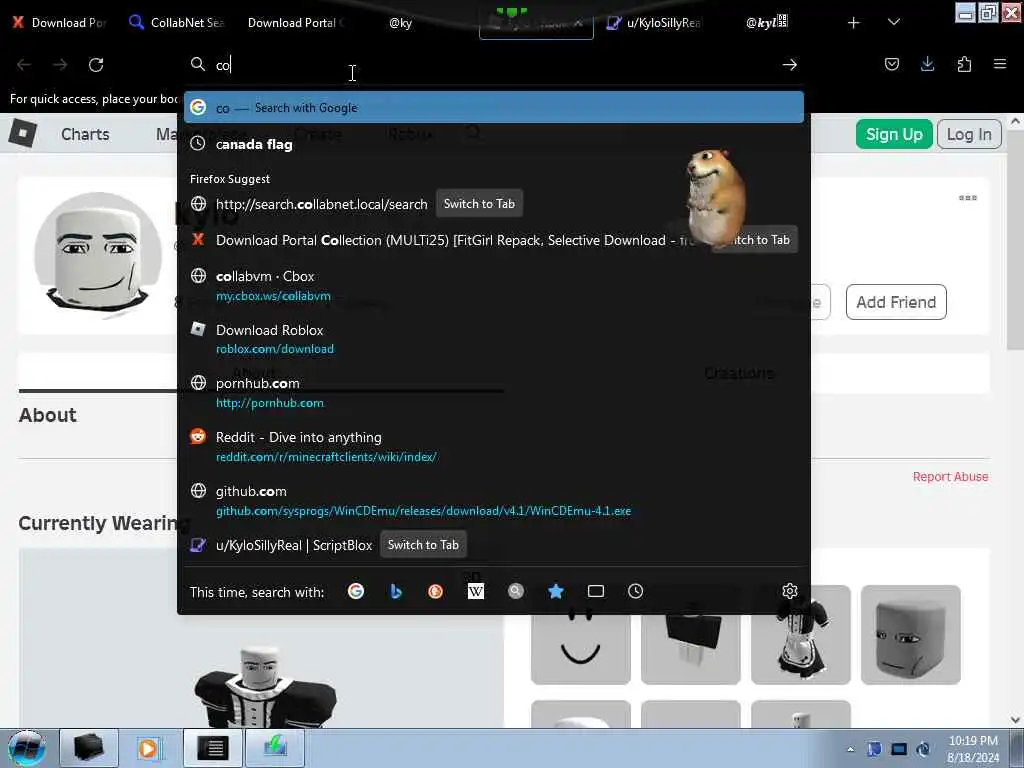This screenshot has width=1024, height=768.
Task: Open Windows Start menu
Action: pyautogui.click(x=26, y=748)
